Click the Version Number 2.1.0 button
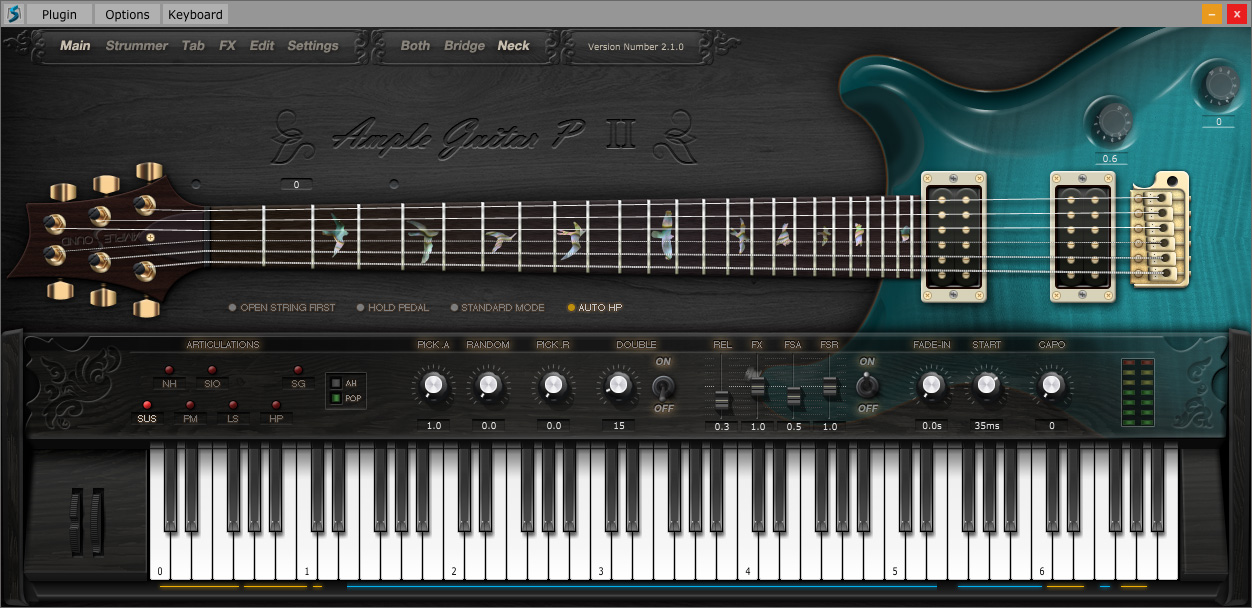The image size is (1252, 608). tap(637, 45)
